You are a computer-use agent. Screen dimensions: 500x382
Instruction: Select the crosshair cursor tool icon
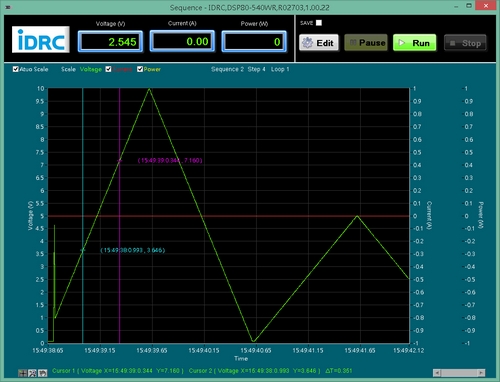click(23, 373)
